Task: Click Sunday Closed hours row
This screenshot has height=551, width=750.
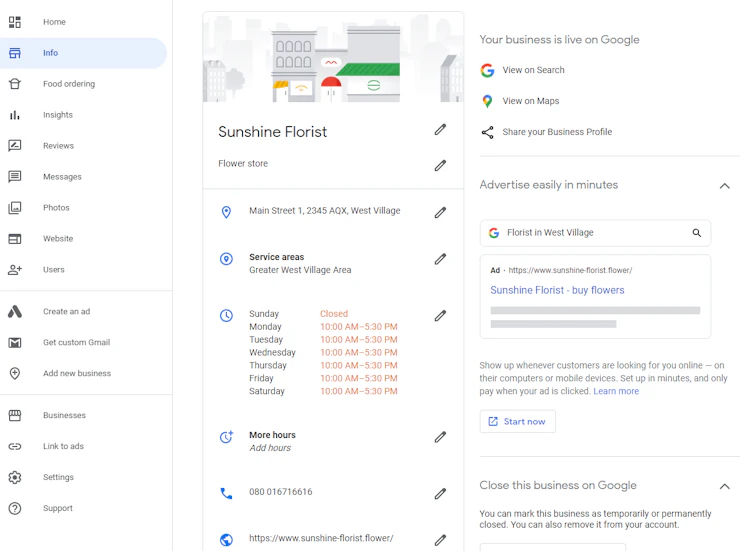Action: pos(298,314)
